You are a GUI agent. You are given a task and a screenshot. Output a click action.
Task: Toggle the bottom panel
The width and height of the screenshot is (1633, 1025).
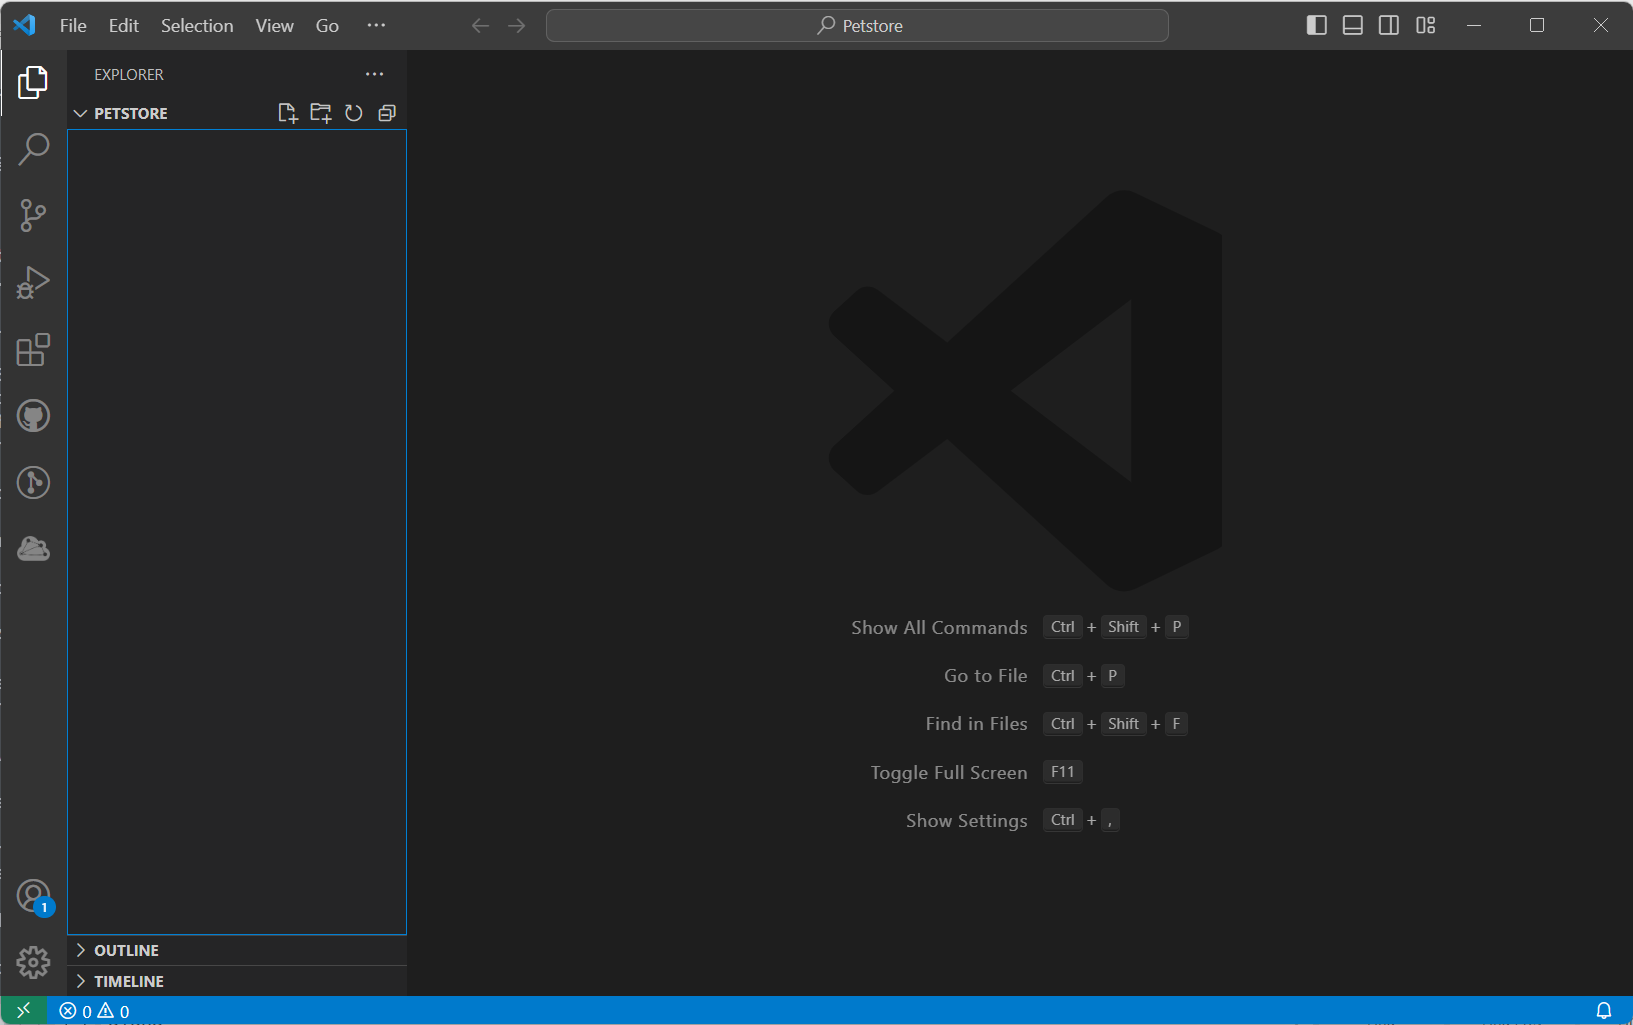[x=1353, y=26]
